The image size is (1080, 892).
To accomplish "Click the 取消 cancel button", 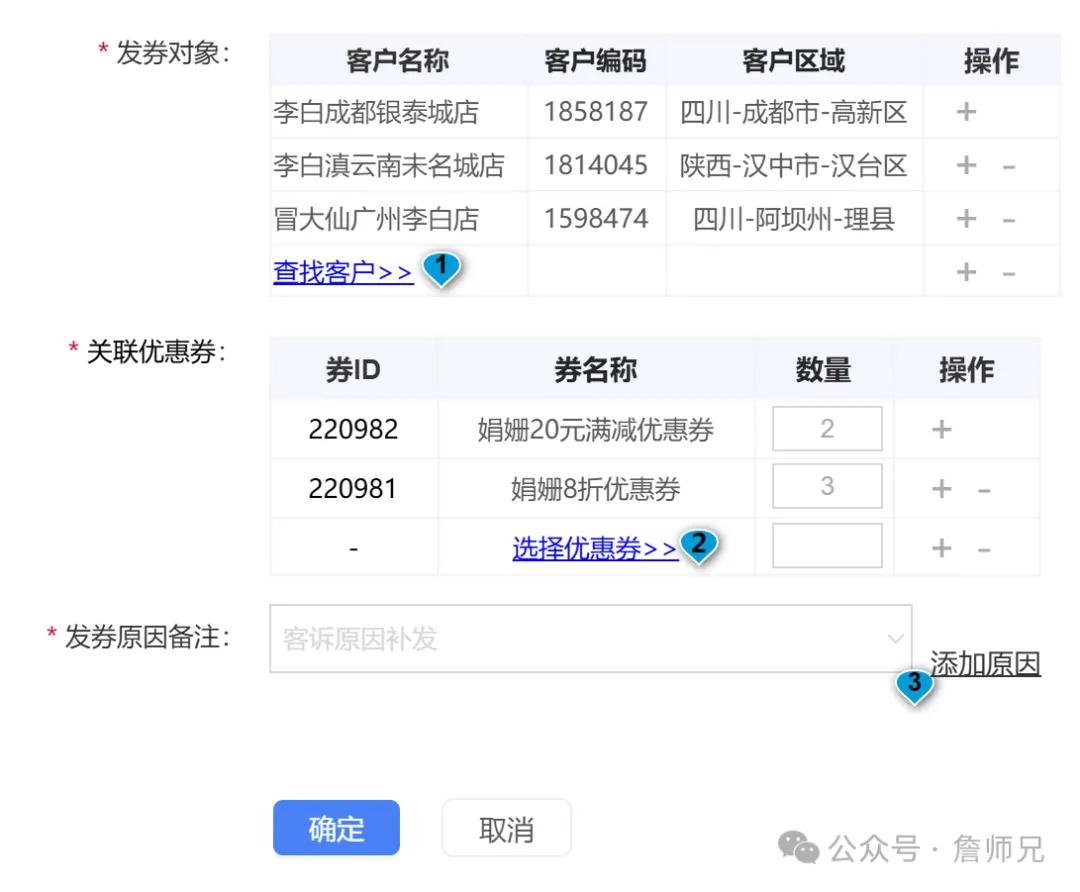I will pos(506,828).
